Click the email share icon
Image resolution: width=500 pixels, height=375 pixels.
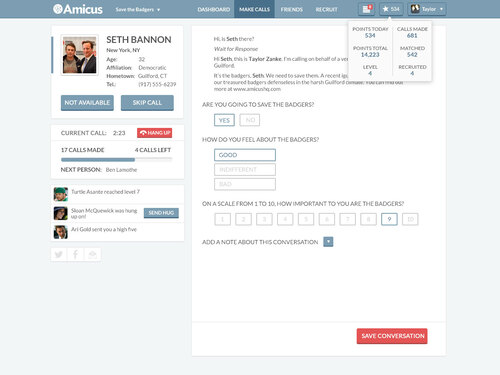point(92,255)
